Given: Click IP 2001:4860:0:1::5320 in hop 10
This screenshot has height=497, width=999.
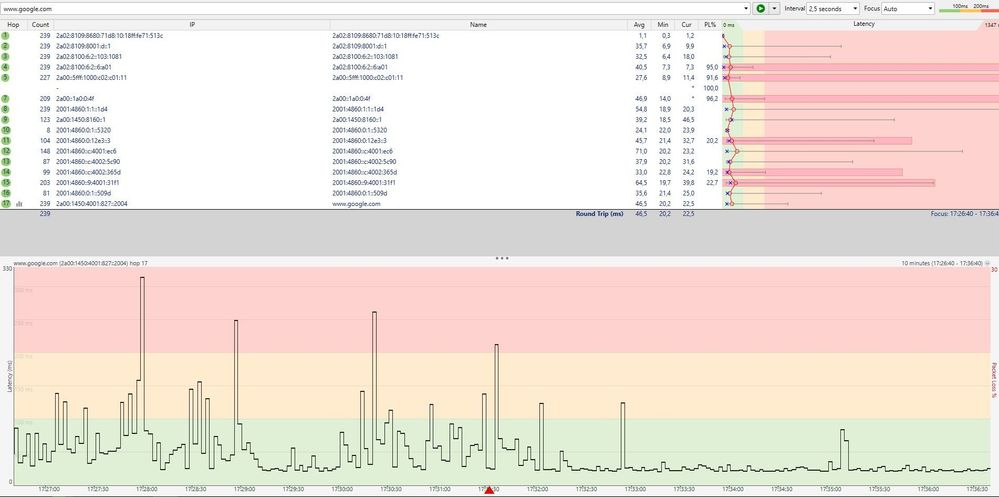Looking at the screenshot, I should coord(83,130).
